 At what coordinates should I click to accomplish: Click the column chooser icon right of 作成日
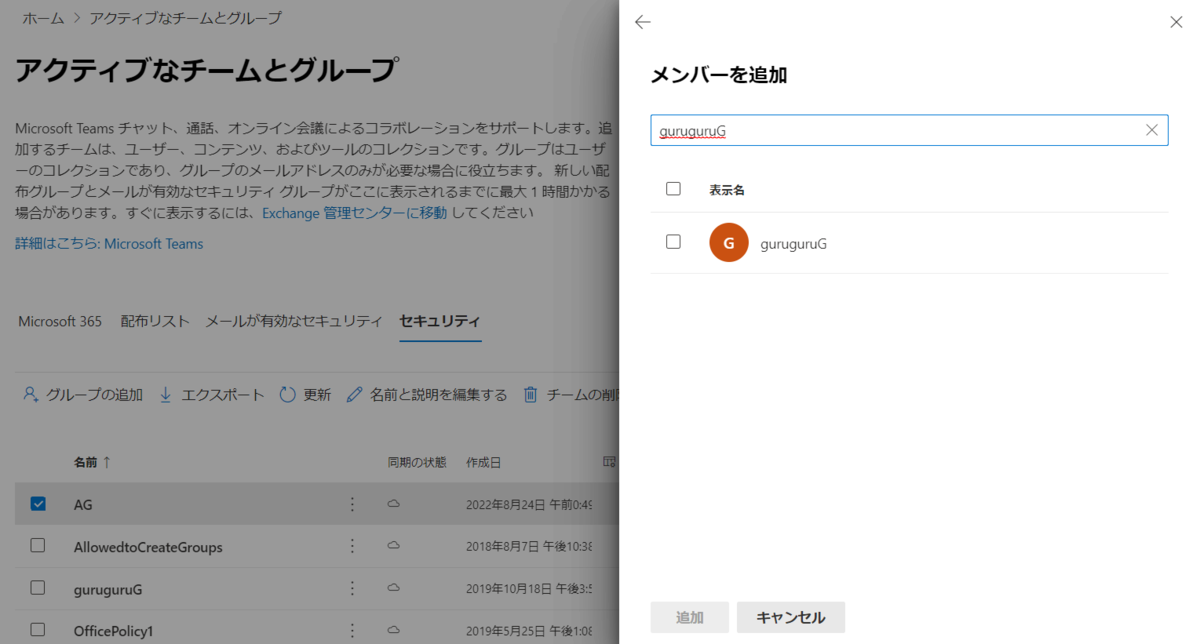609,463
